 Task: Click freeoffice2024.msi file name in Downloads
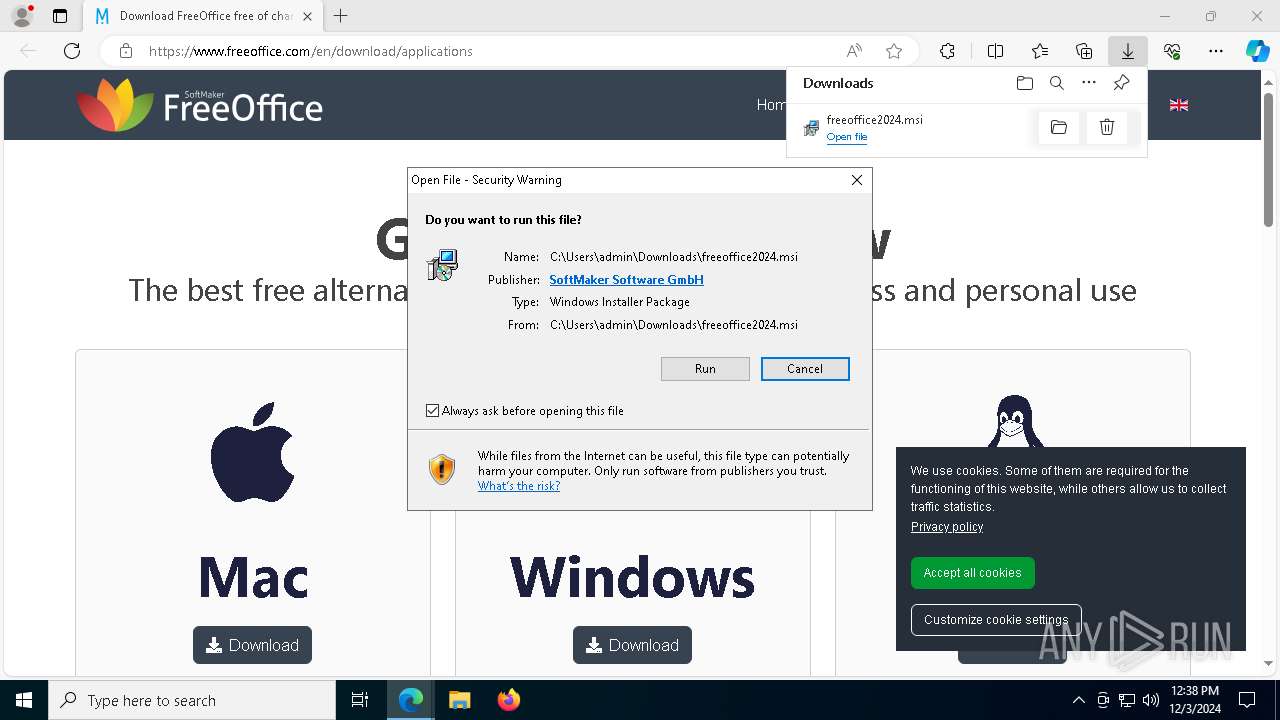pos(874,119)
